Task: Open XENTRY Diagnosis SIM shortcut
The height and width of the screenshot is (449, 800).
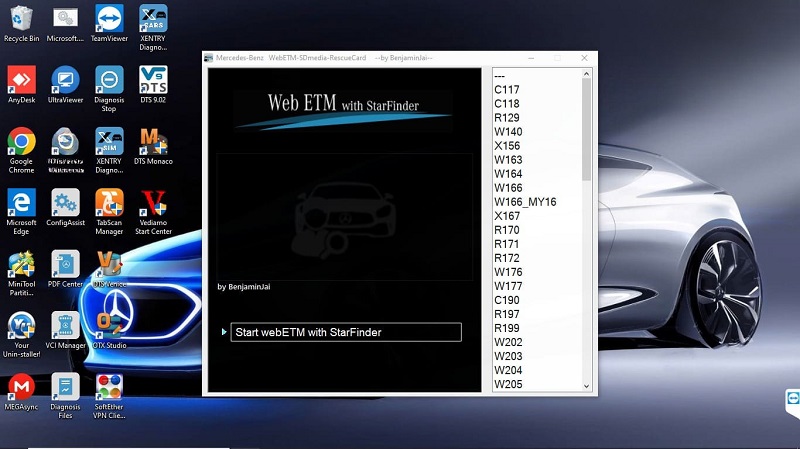Action: coord(109,151)
